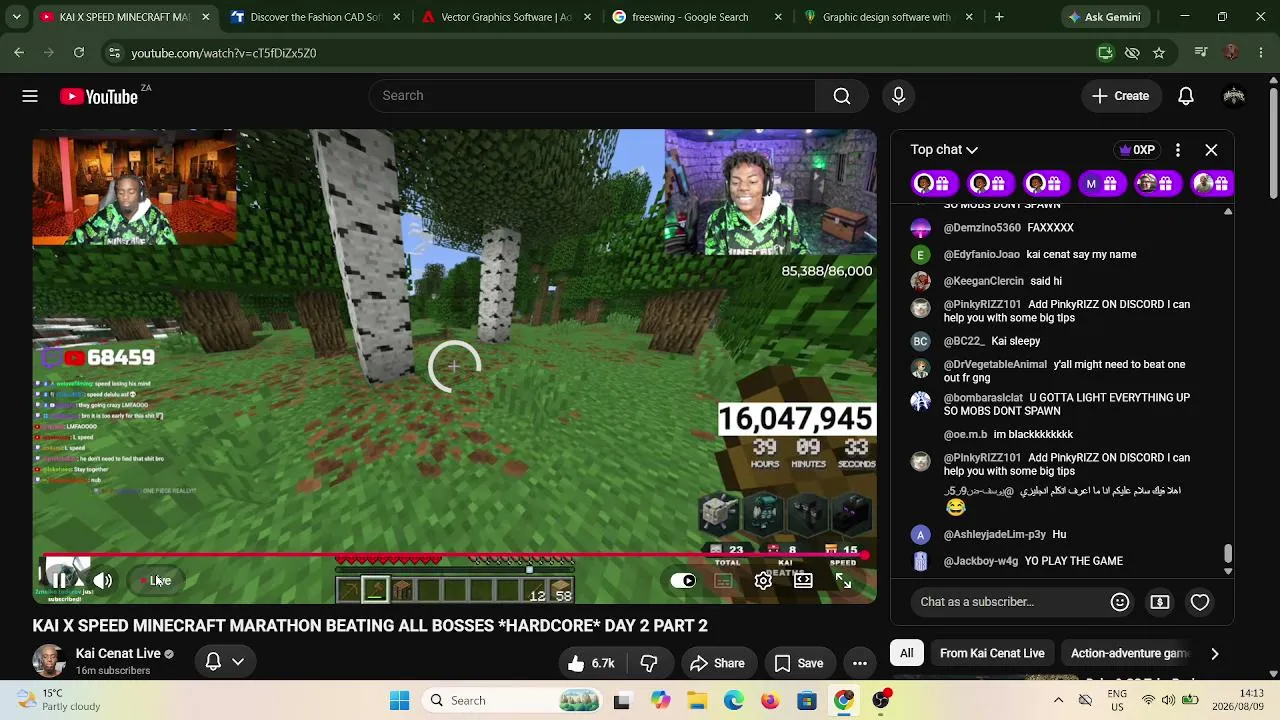This screenshot has height=720, width=1280.
Task: Open the chat Super Chat dollar icon
Action: click(x=1160, y=602)
